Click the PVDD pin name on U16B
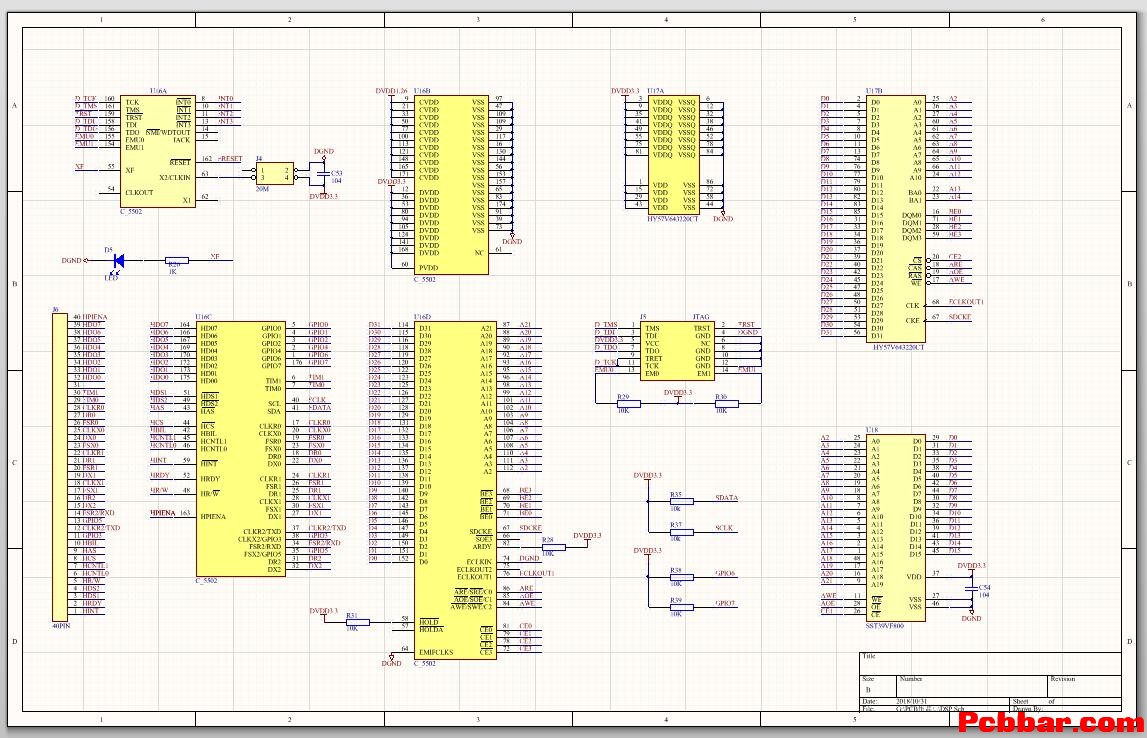Image resolution: width=1147 pixels, height=738 pixels. [428, 268]
